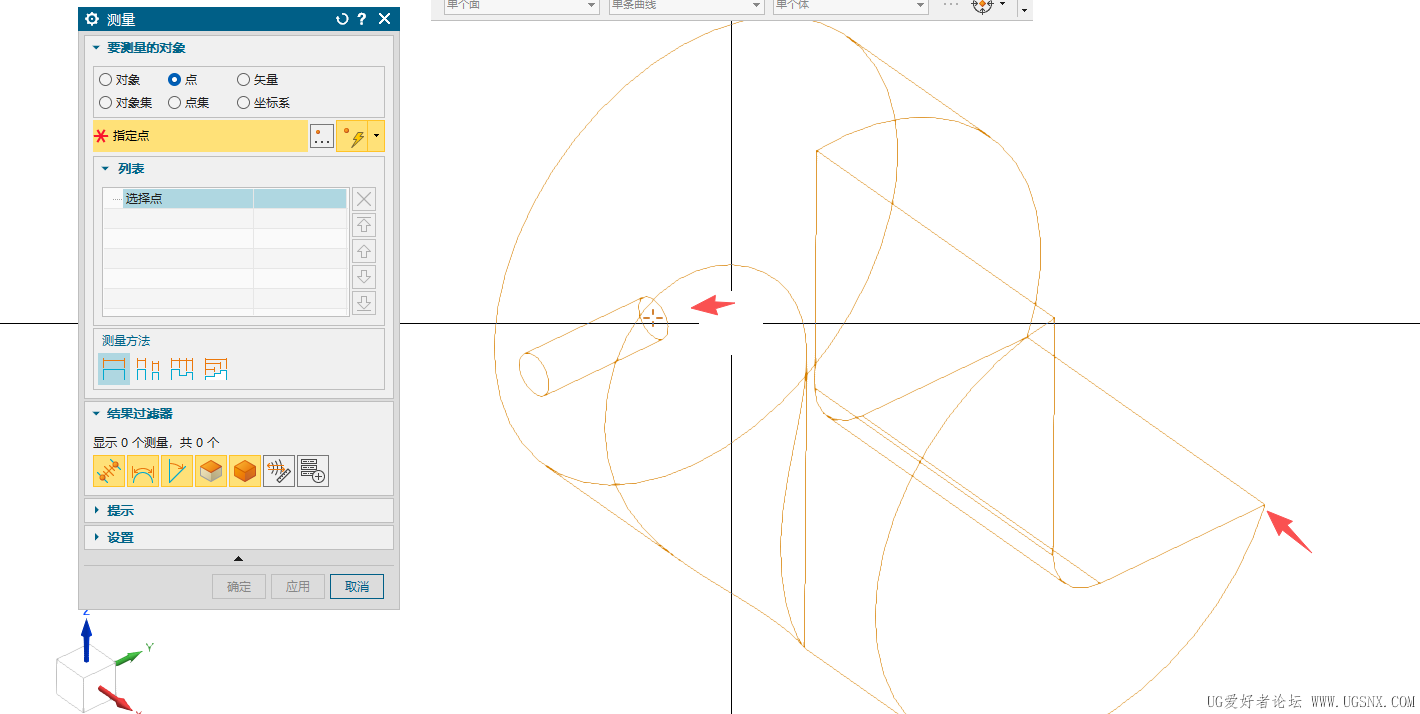
Task: Toggle the distance result filter
Action: [109, 471]
